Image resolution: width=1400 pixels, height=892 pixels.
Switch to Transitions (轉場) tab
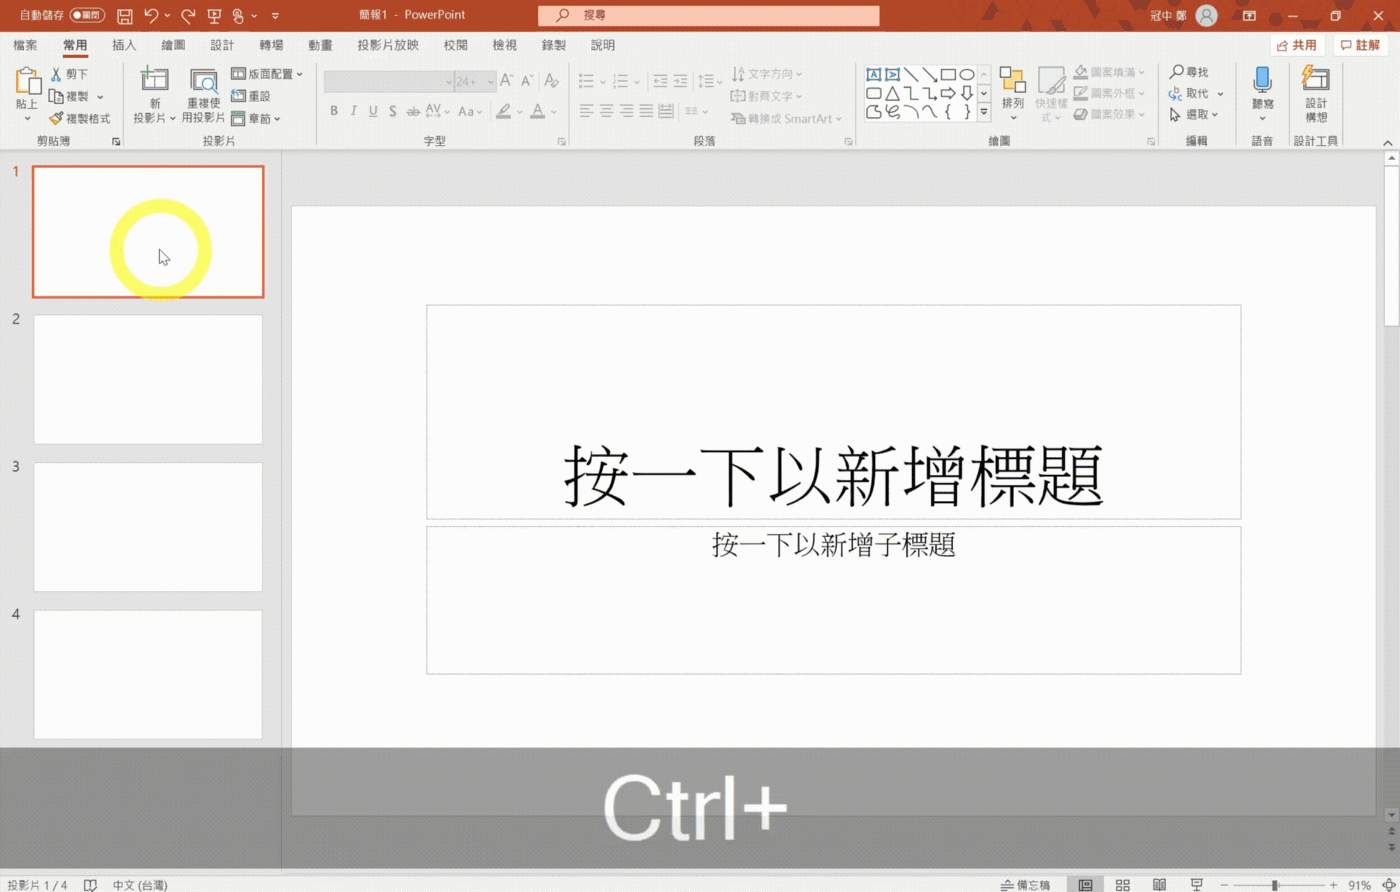[271, 45]
